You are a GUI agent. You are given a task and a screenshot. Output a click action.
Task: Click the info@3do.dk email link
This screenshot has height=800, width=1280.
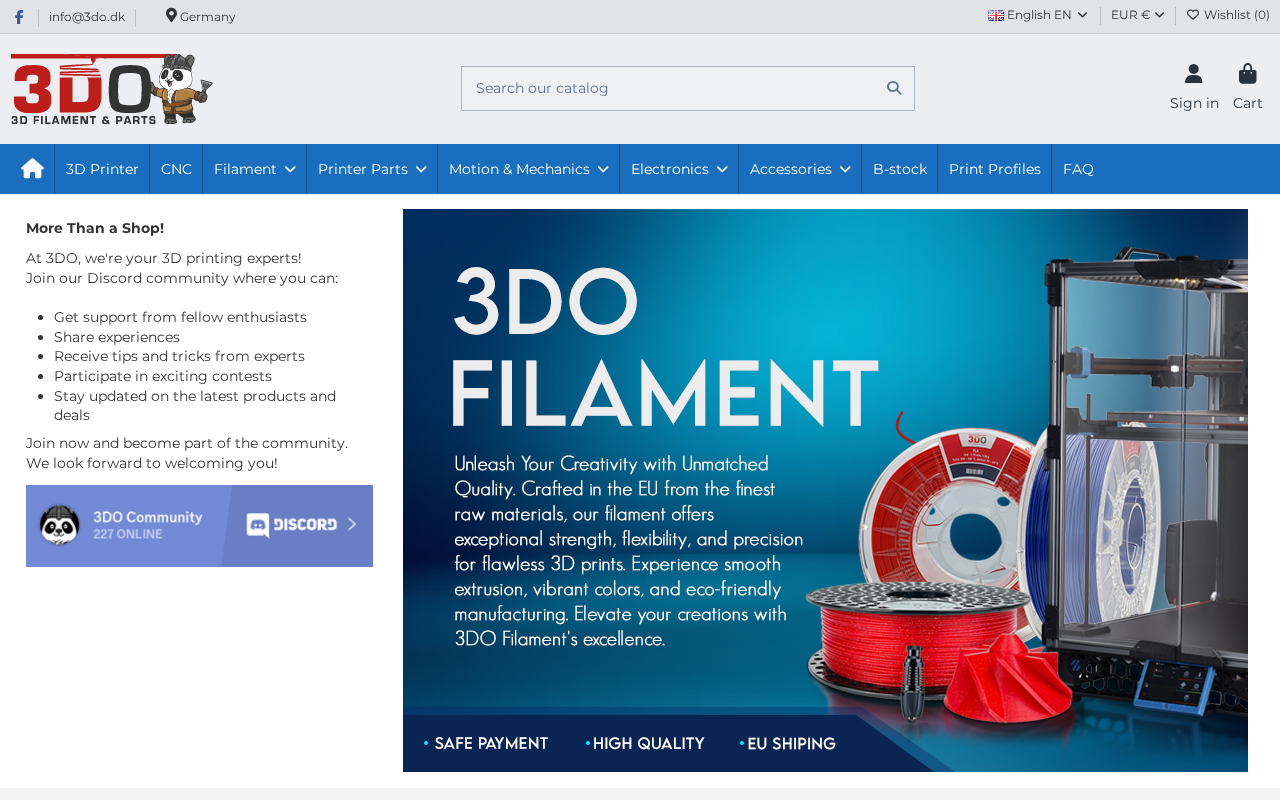point(87,17)
